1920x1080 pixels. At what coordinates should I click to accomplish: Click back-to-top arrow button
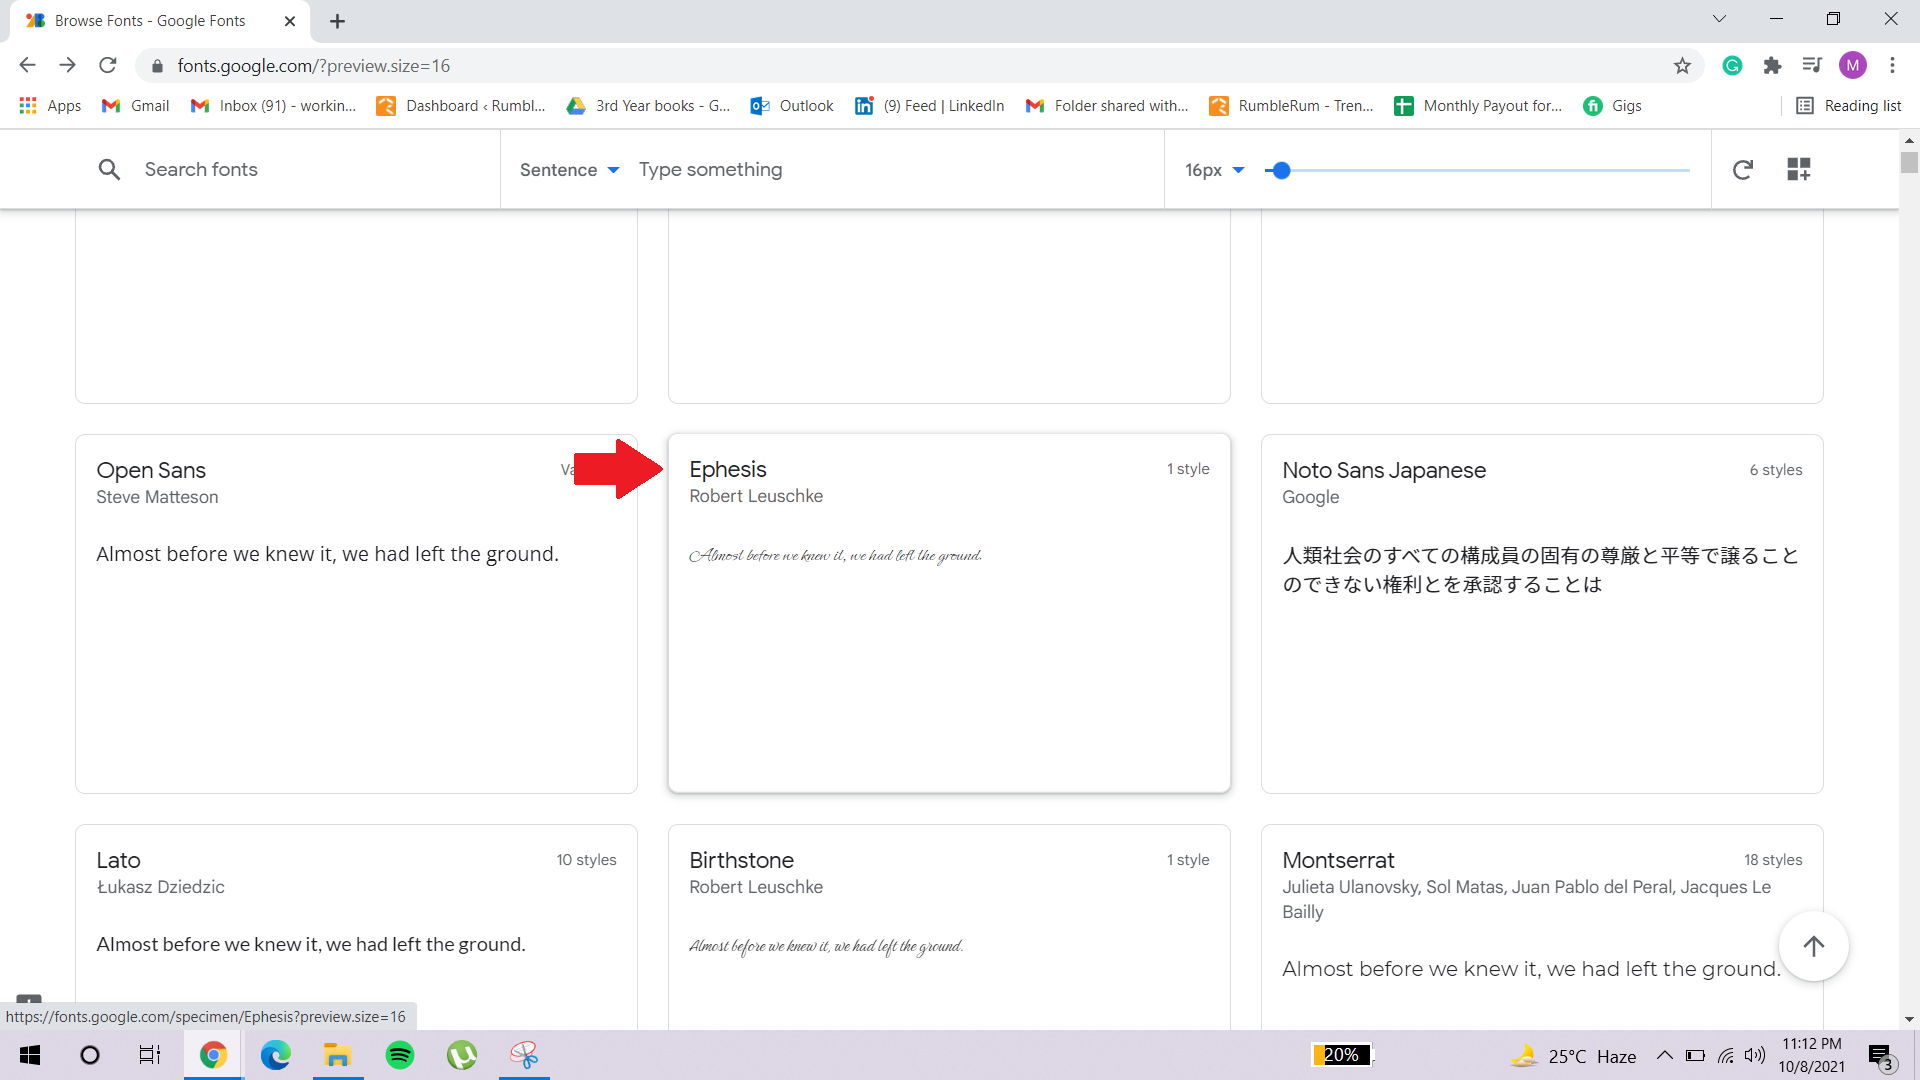[x=1814, y=946]
